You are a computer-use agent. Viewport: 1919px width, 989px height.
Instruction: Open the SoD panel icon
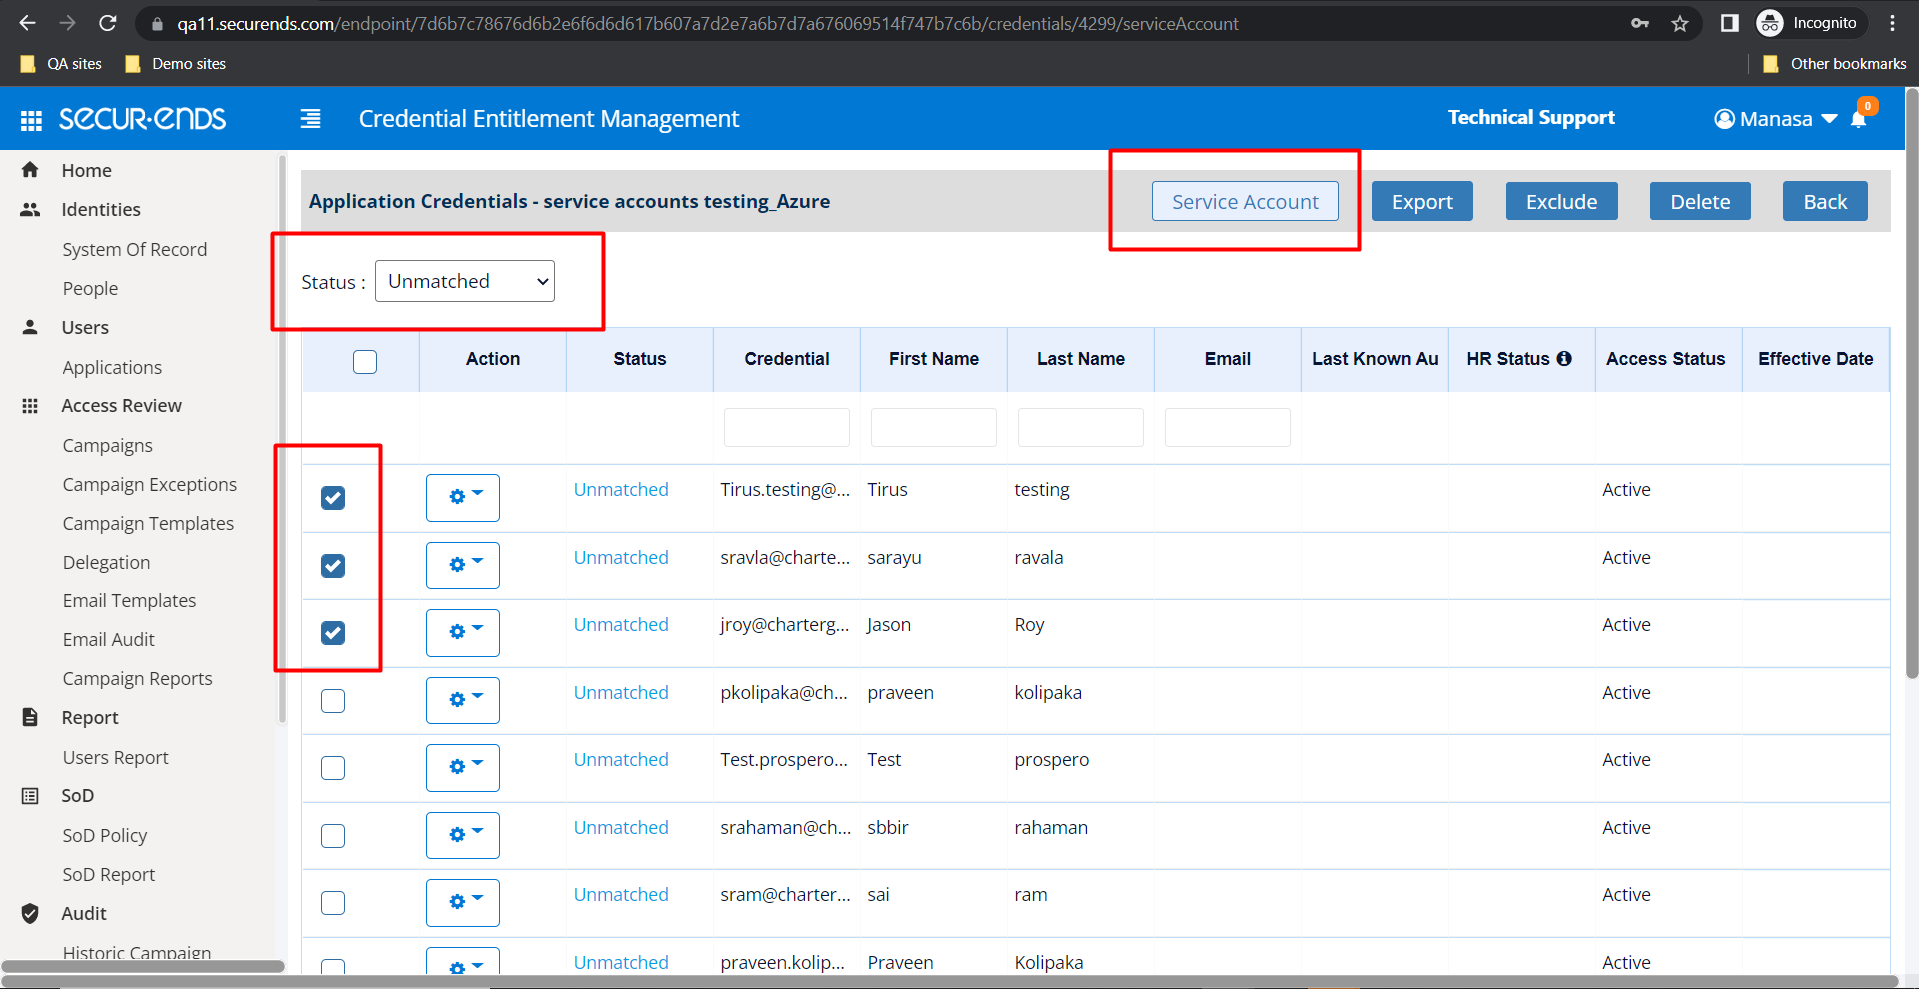31,795
